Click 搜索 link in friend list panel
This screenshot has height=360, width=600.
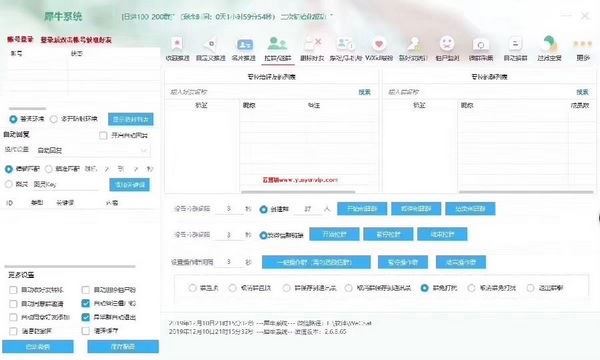364,92
